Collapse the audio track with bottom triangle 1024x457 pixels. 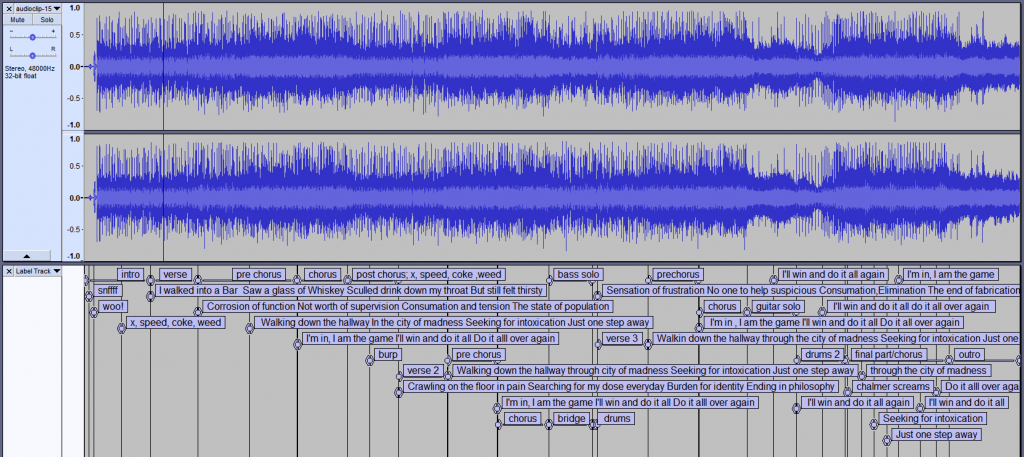pyautogui.click(x=26, y=255)
